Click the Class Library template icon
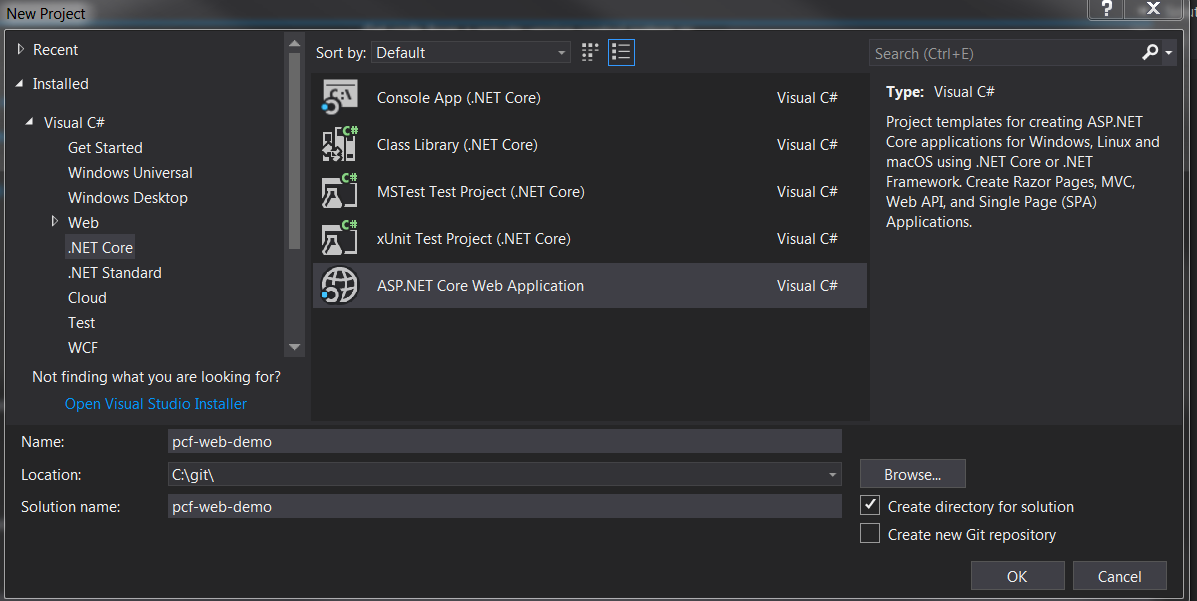Image resolution: width=1197 pixels, height=601 pixels. [340, 144]
